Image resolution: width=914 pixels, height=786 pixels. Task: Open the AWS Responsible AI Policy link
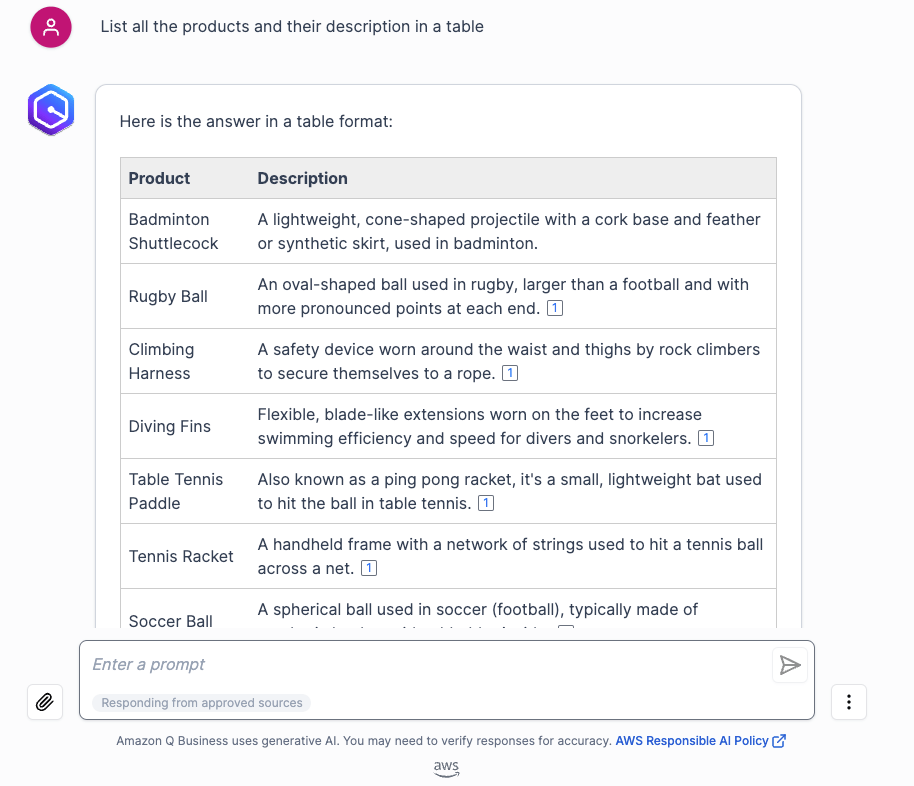pos(692,741)
